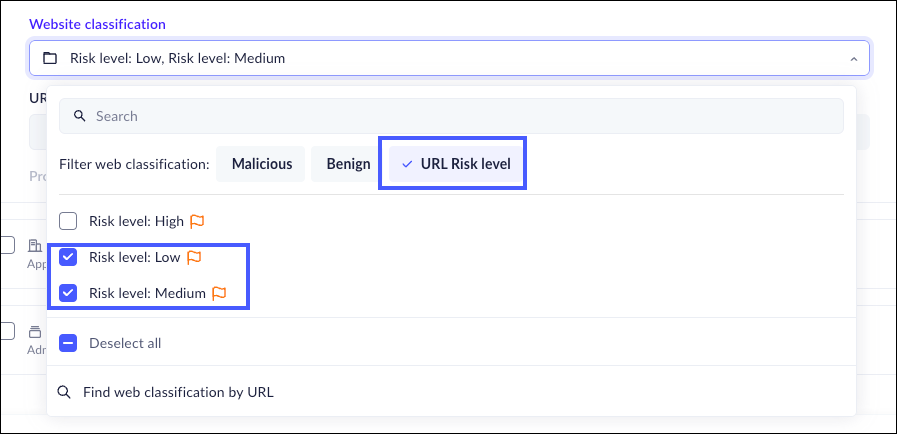Click the orange flag beside Risk level: Medium

tap(219, 294)
